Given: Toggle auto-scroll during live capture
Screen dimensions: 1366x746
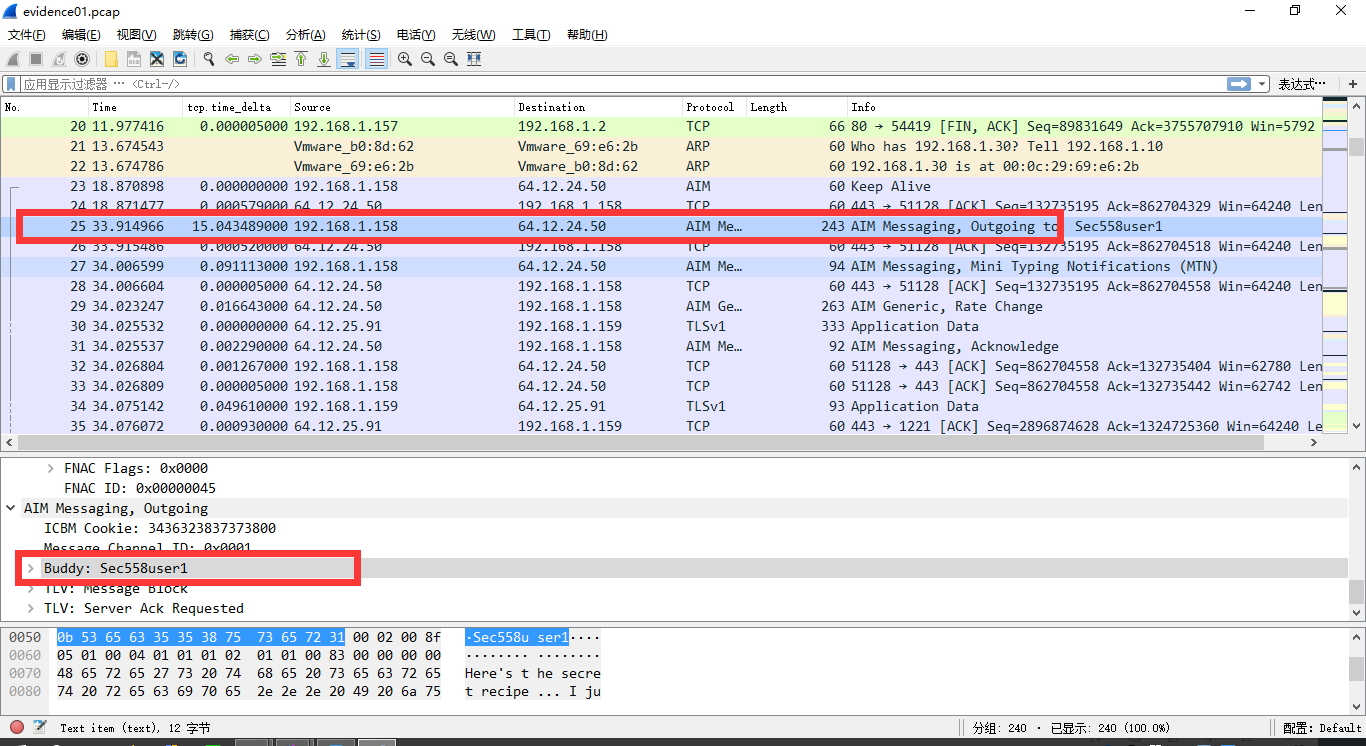Looking at the screenshot, I should 348,59.
